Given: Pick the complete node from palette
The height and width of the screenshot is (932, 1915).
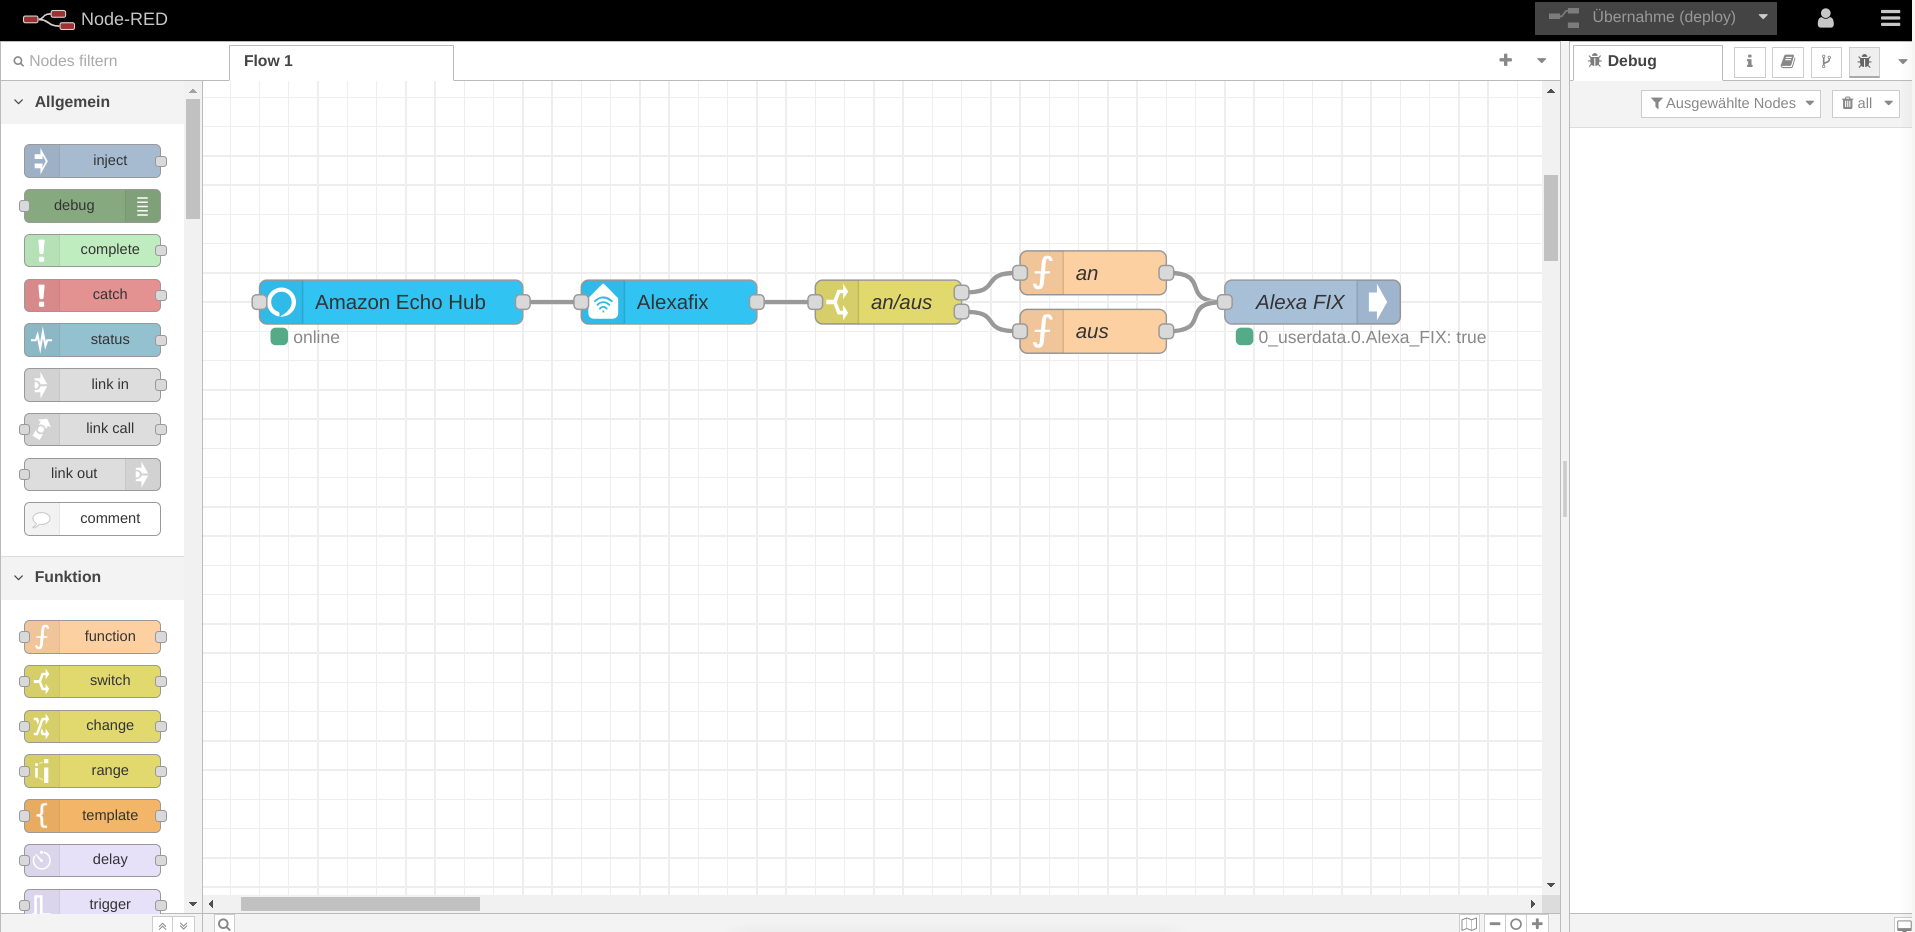Looking at the screenshot, I should [92, 250].
